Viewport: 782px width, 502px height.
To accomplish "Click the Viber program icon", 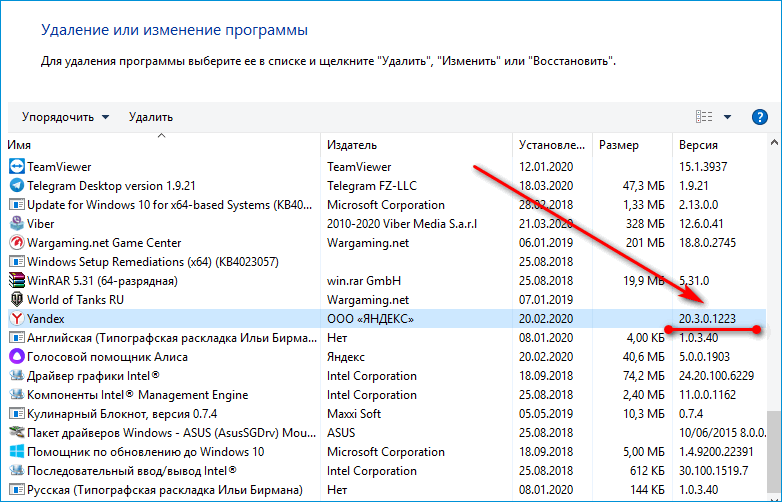I will 15,224.
